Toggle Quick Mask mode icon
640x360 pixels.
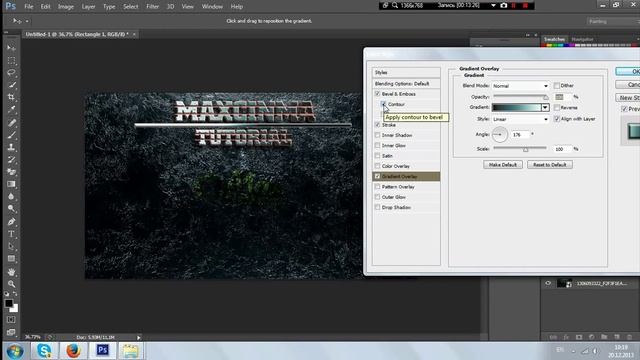coord(11,320)
